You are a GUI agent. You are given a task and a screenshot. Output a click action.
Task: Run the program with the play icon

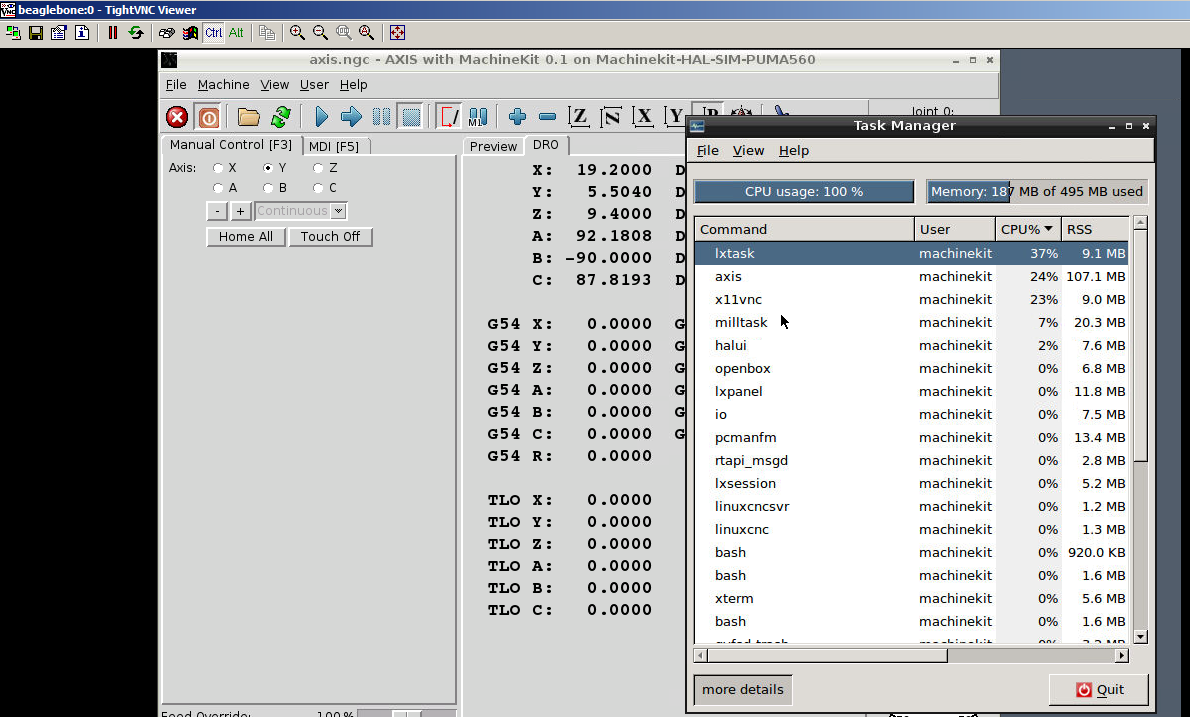point(321,117)
